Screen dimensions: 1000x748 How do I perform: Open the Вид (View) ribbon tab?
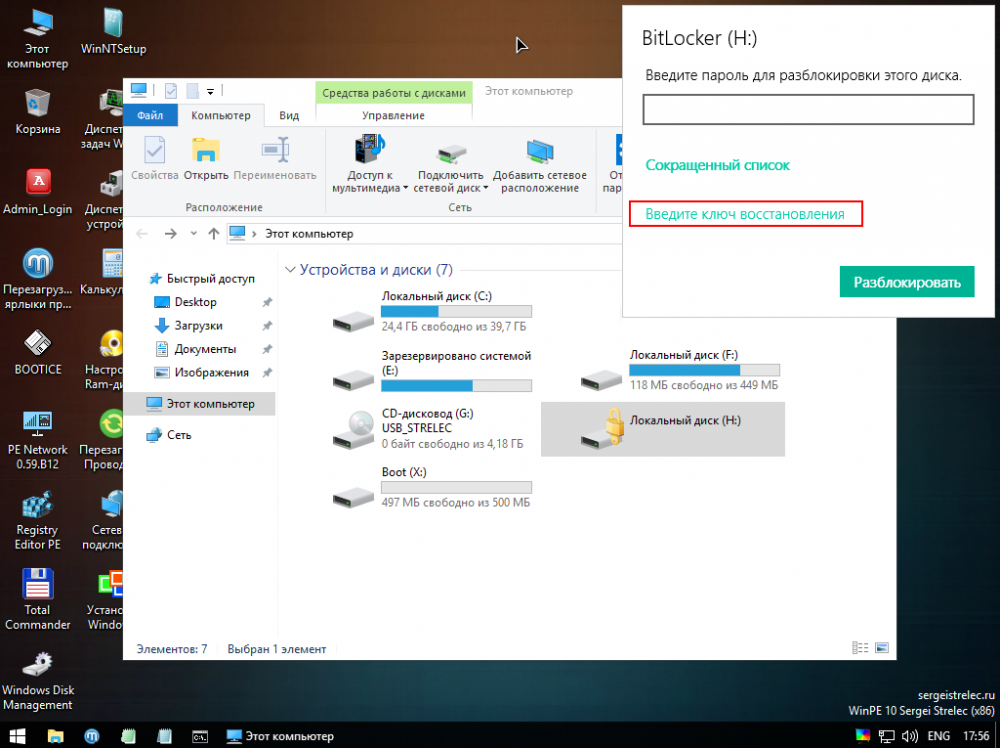click(x=289, y=116)
